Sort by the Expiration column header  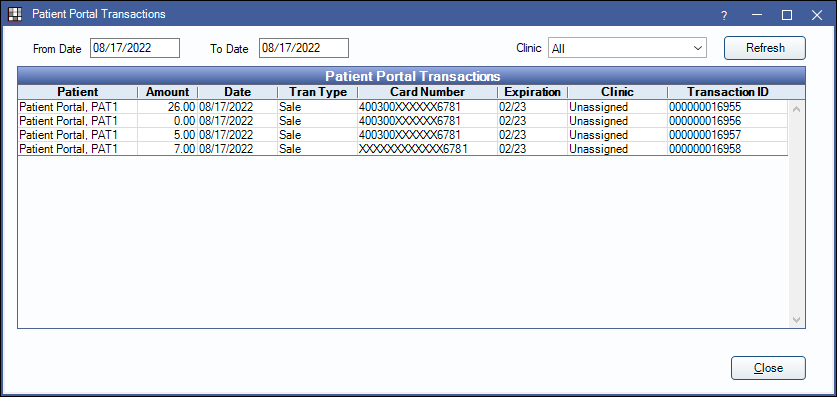coord(533,92)
